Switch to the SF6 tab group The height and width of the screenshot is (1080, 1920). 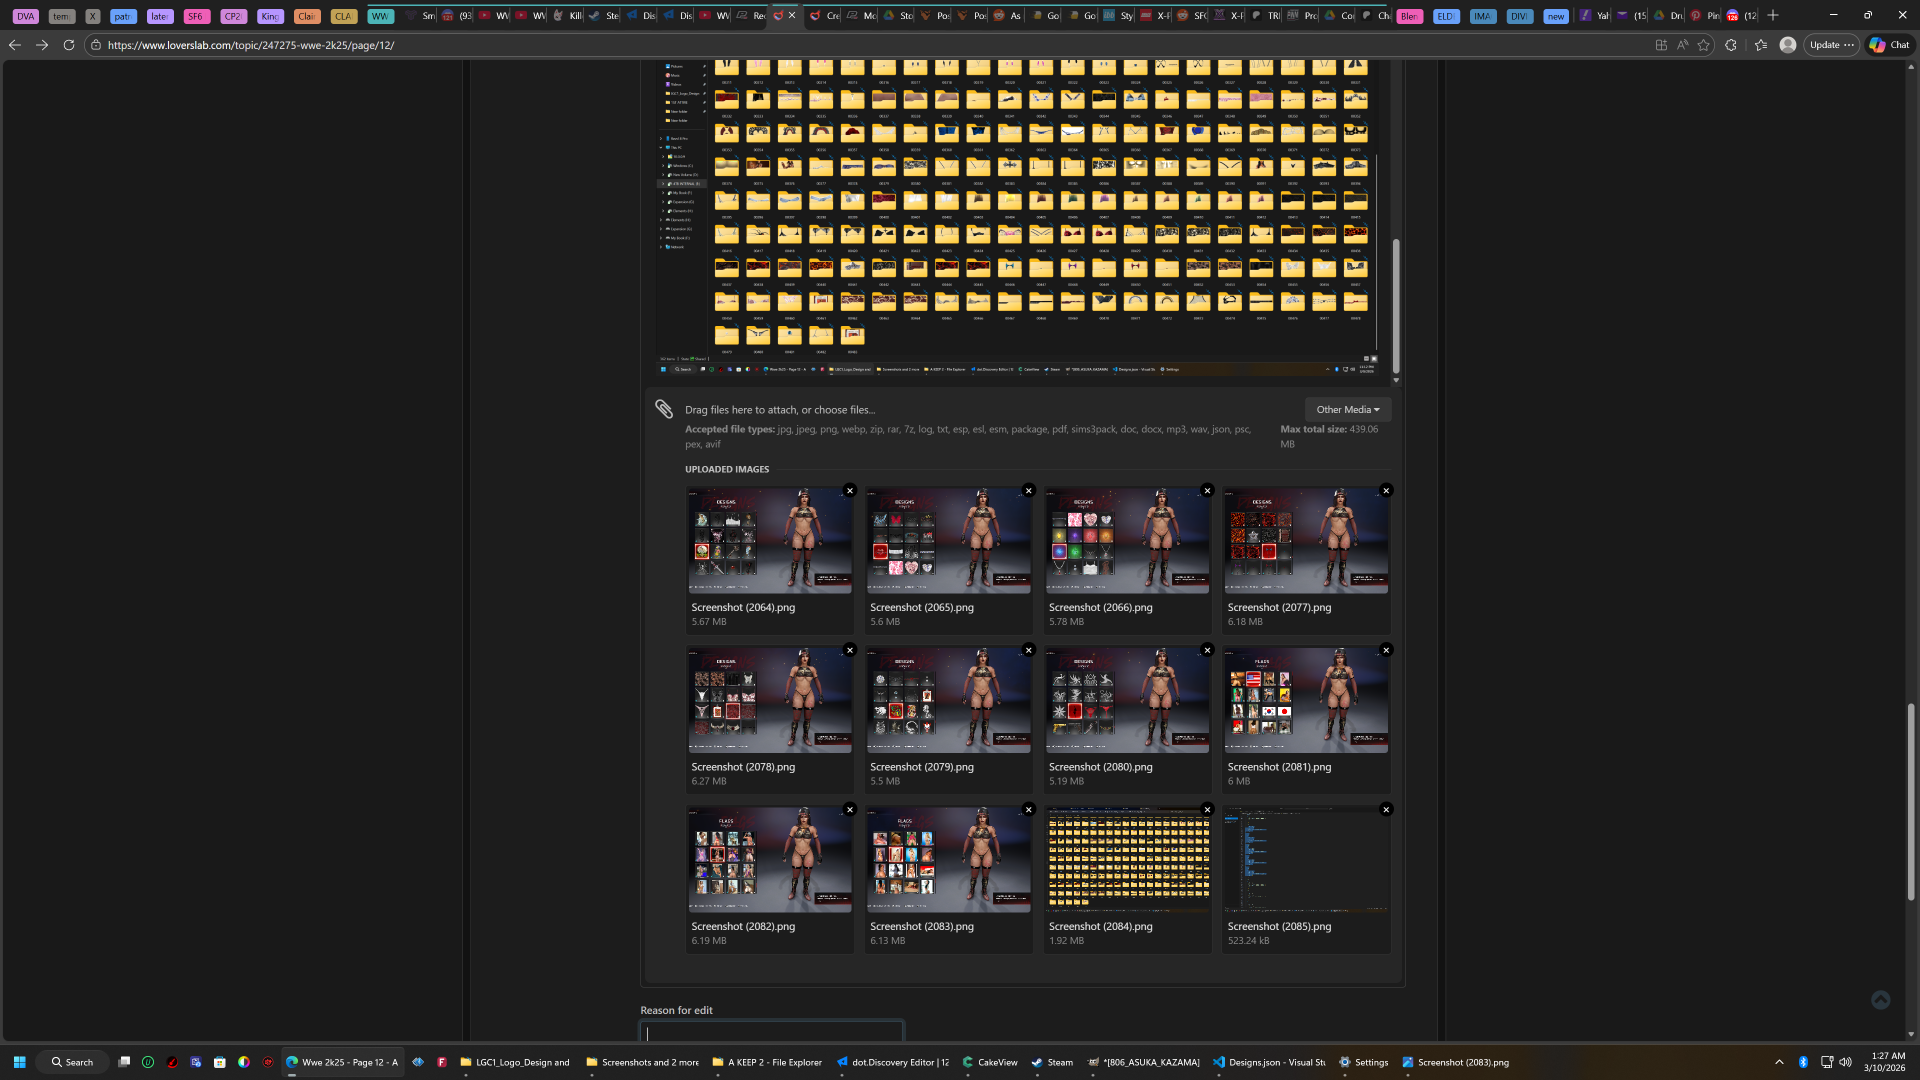[196, 16]
